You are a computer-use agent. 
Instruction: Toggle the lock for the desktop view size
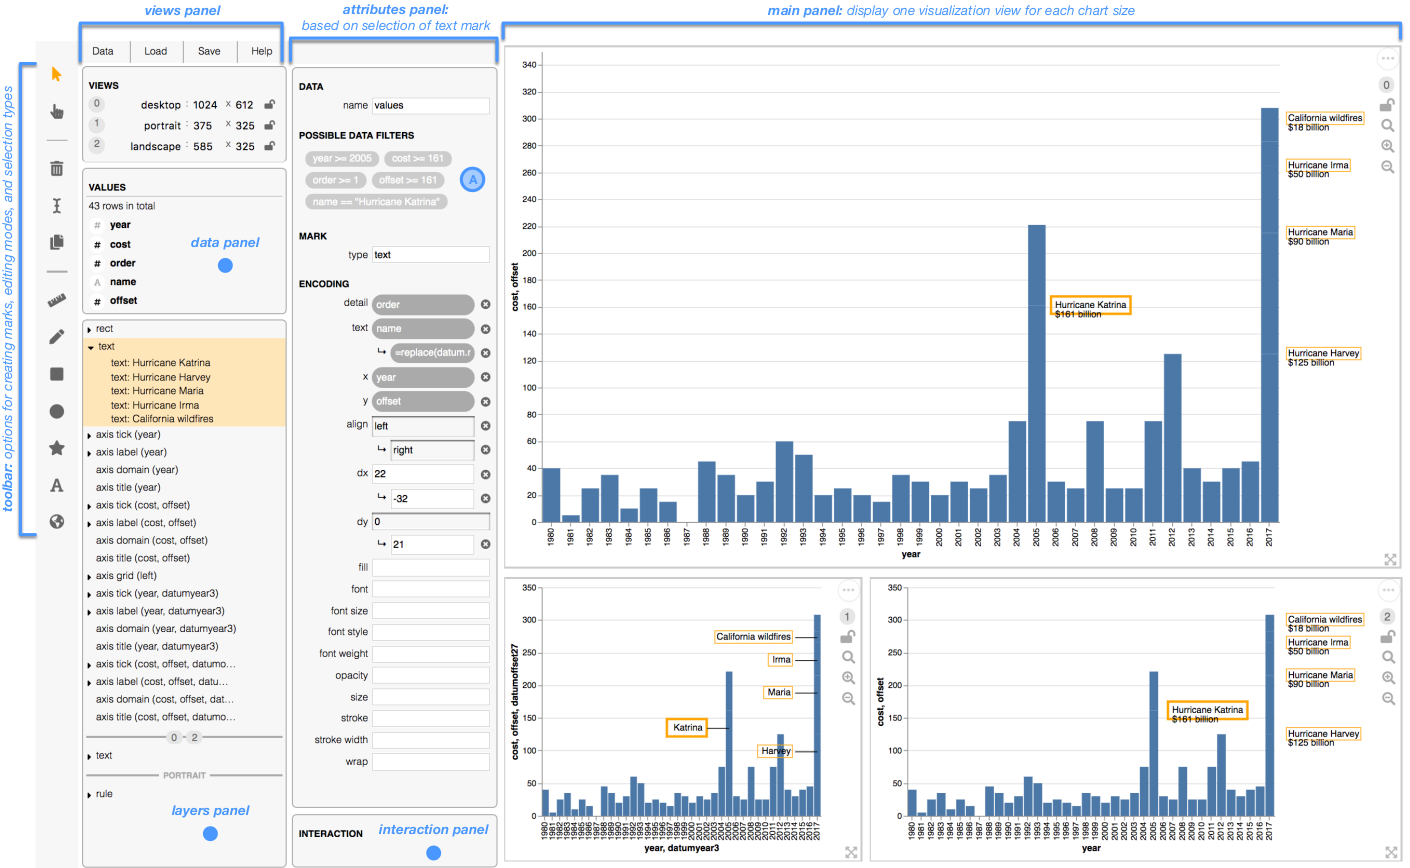270,104
